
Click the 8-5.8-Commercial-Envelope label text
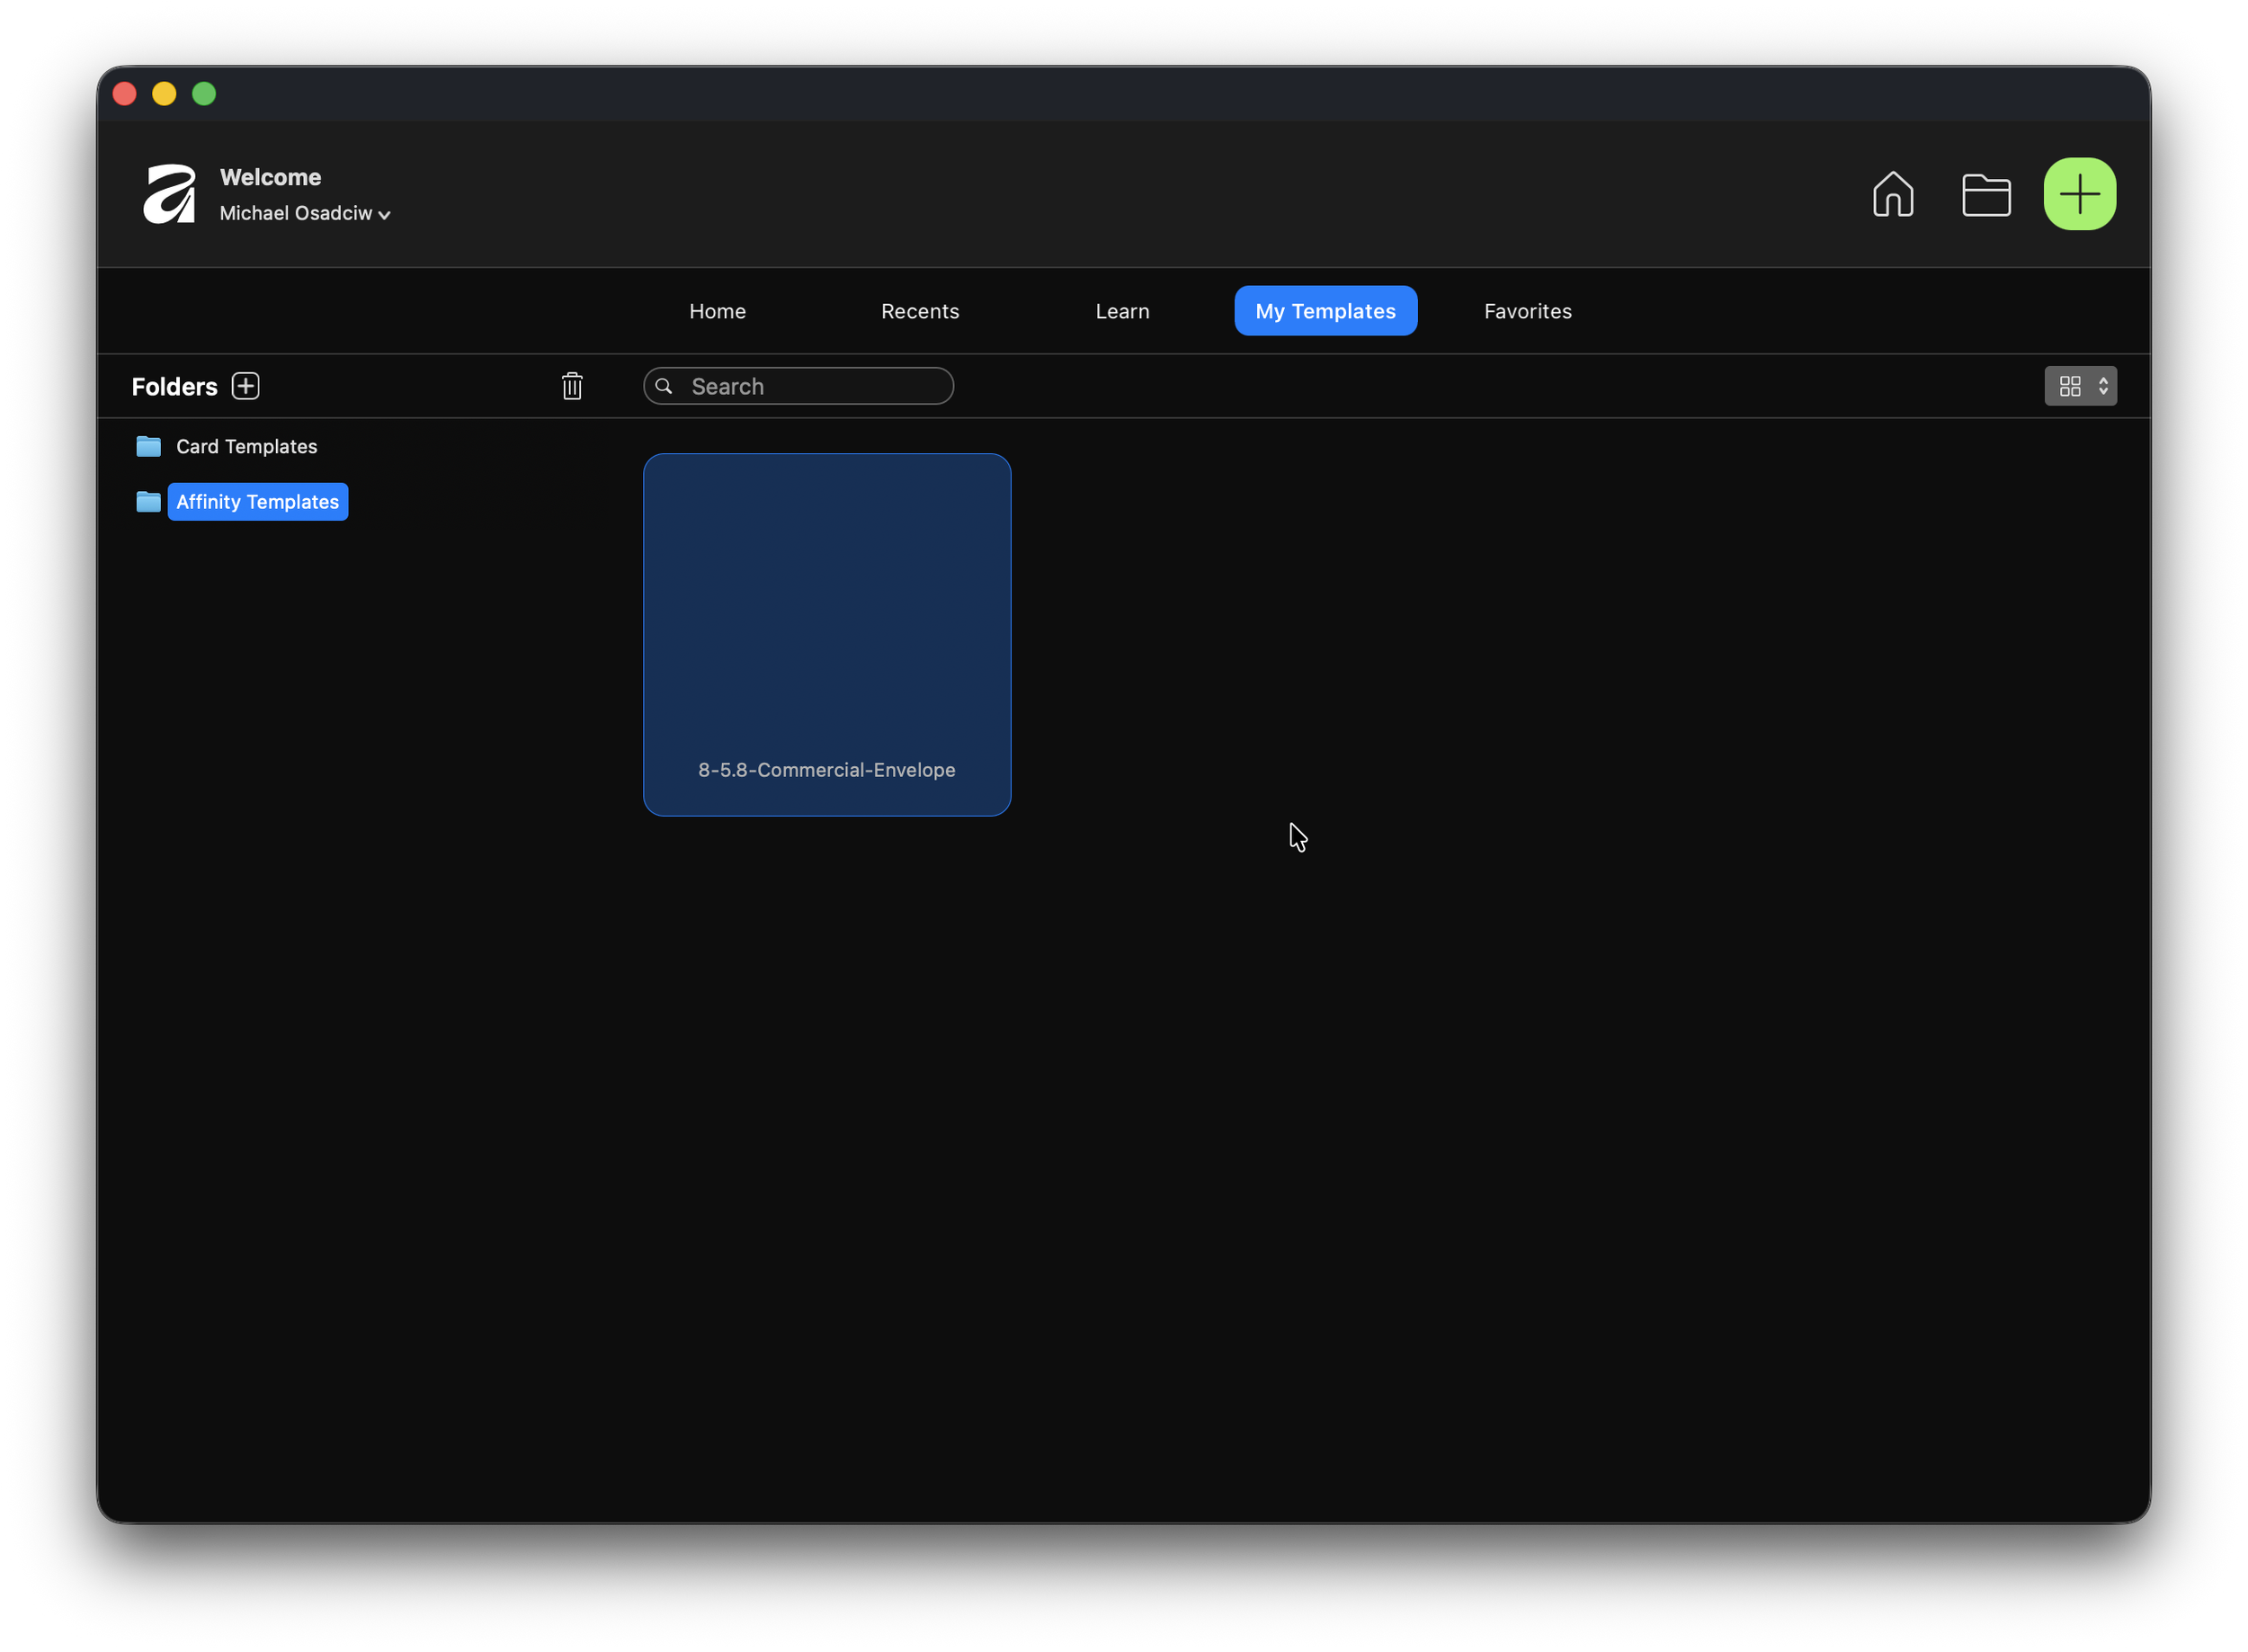click(x=826, y=770)
